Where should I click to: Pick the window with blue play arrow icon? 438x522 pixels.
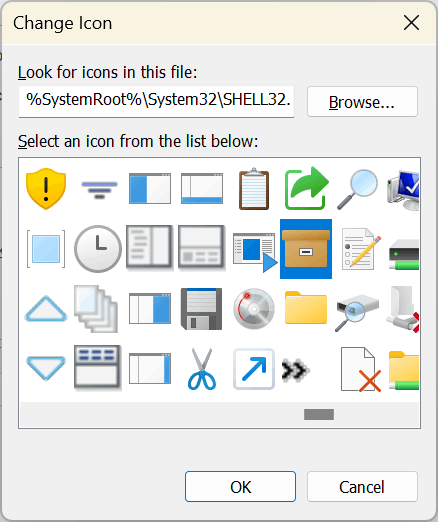pos(255,252)
